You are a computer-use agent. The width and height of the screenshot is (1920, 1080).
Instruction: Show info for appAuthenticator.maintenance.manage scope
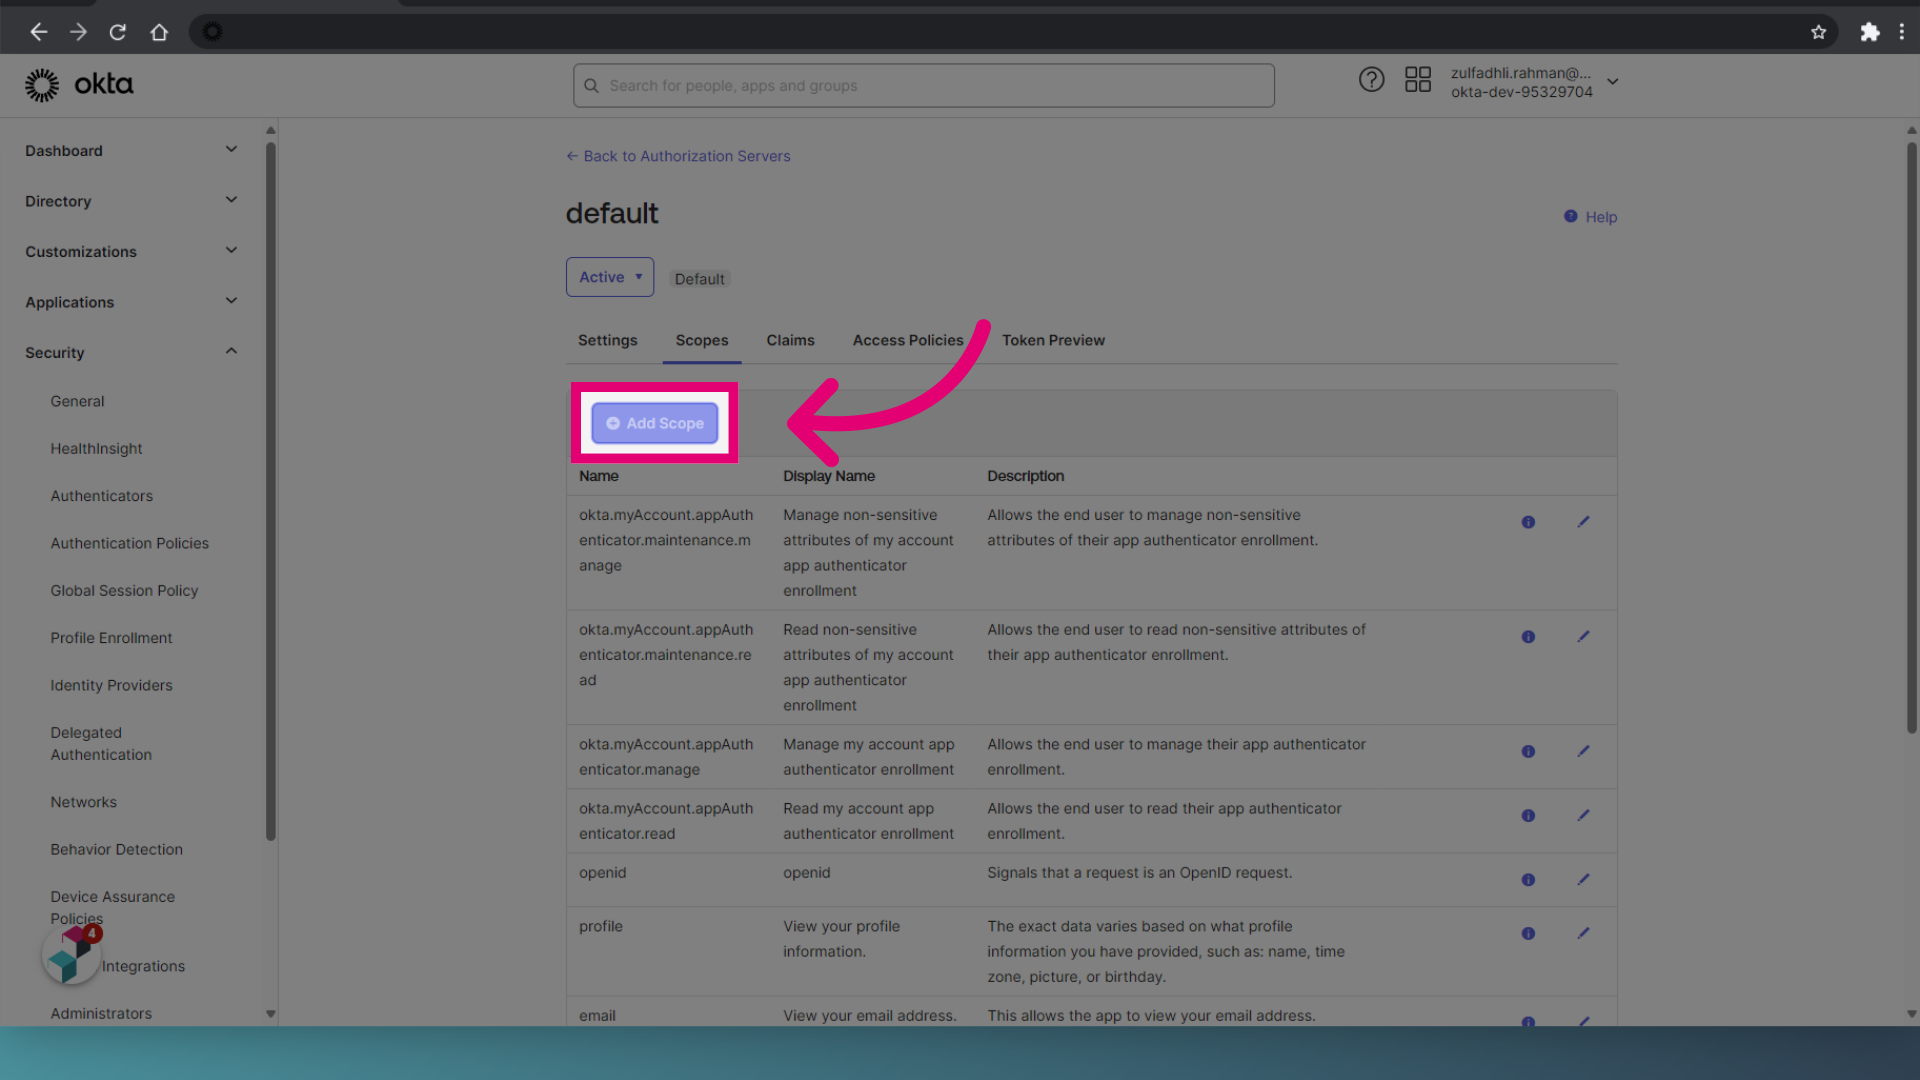coord(1528,522)
